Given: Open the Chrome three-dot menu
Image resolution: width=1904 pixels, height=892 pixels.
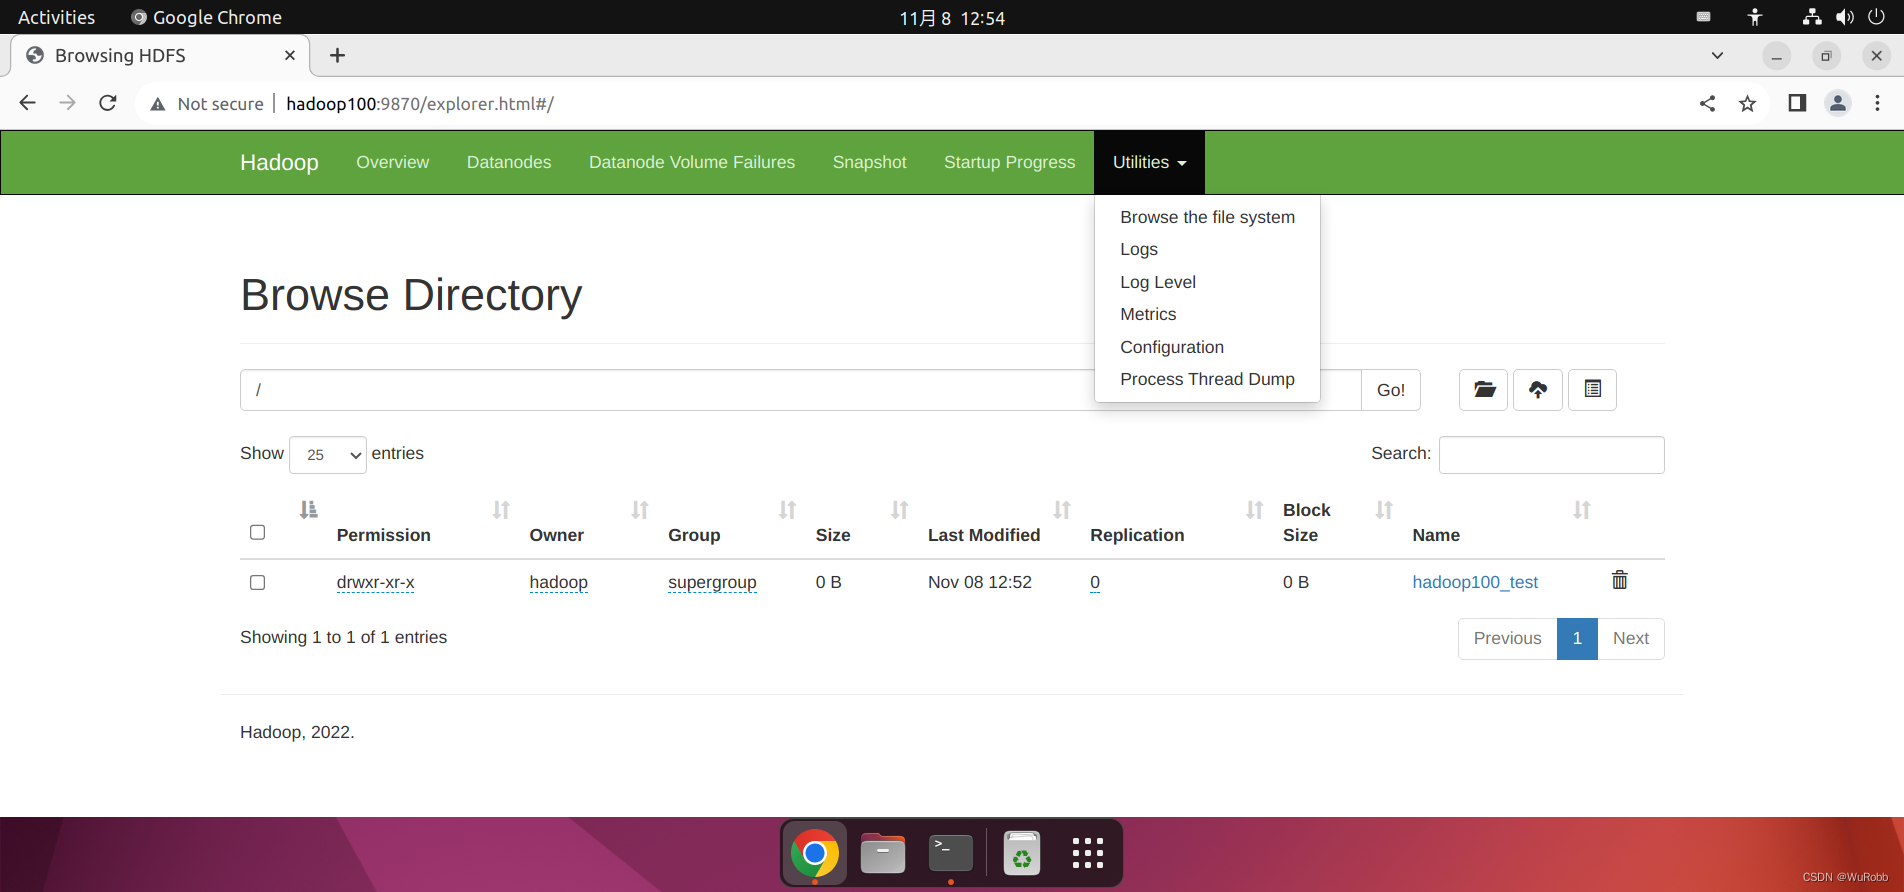Looking at the screenshot, I should (x=1877, y=104).
